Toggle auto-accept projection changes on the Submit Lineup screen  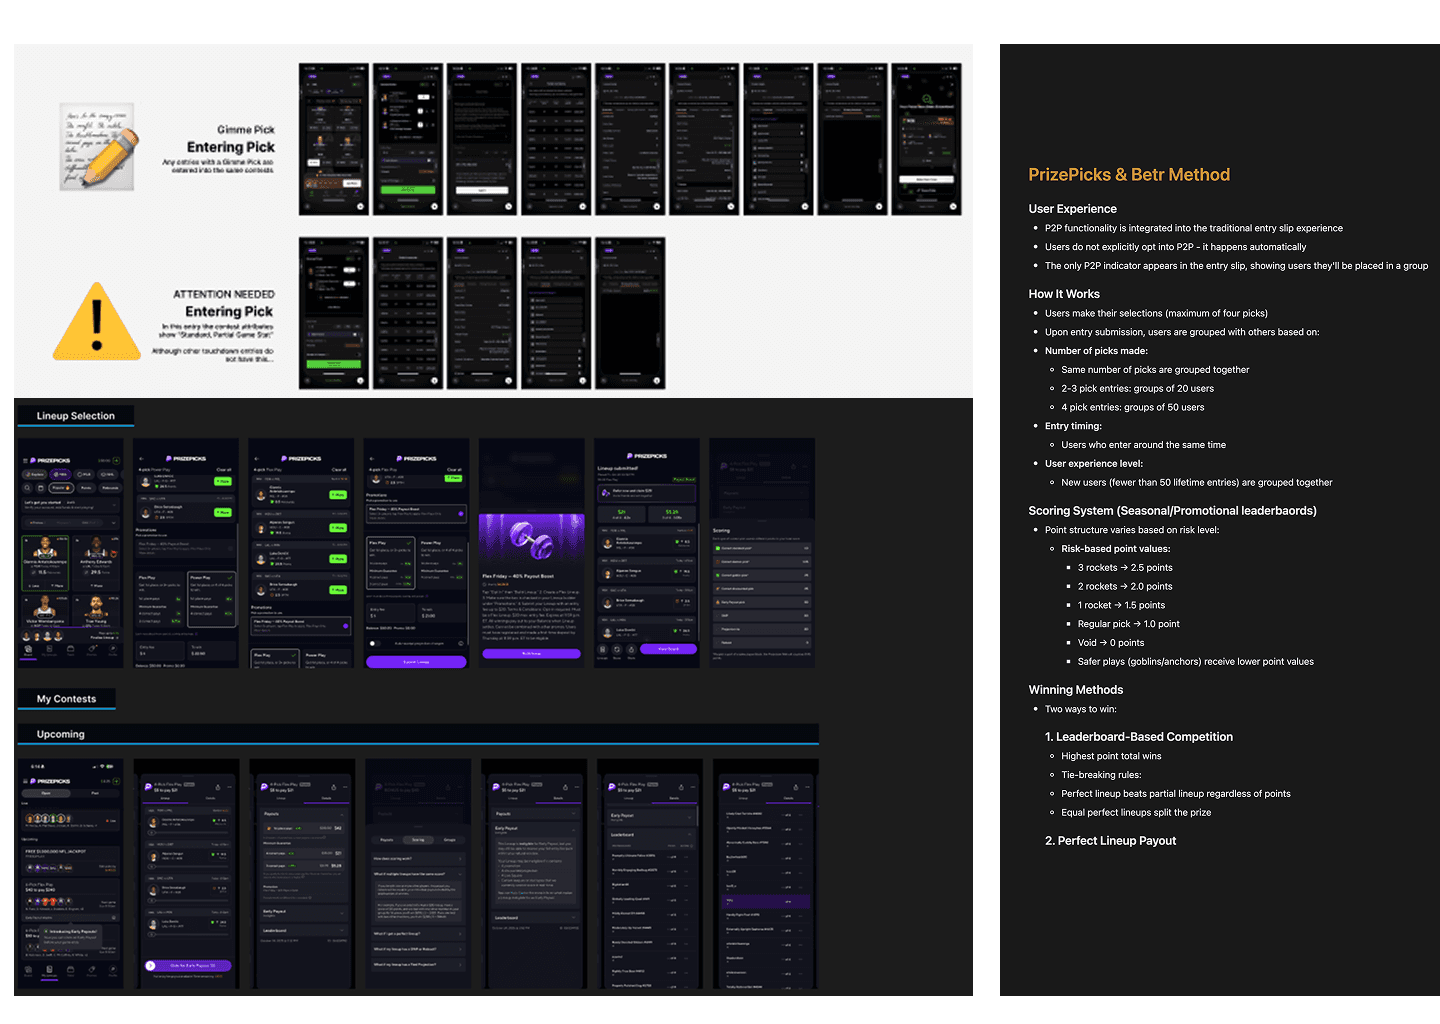(375, 644)
